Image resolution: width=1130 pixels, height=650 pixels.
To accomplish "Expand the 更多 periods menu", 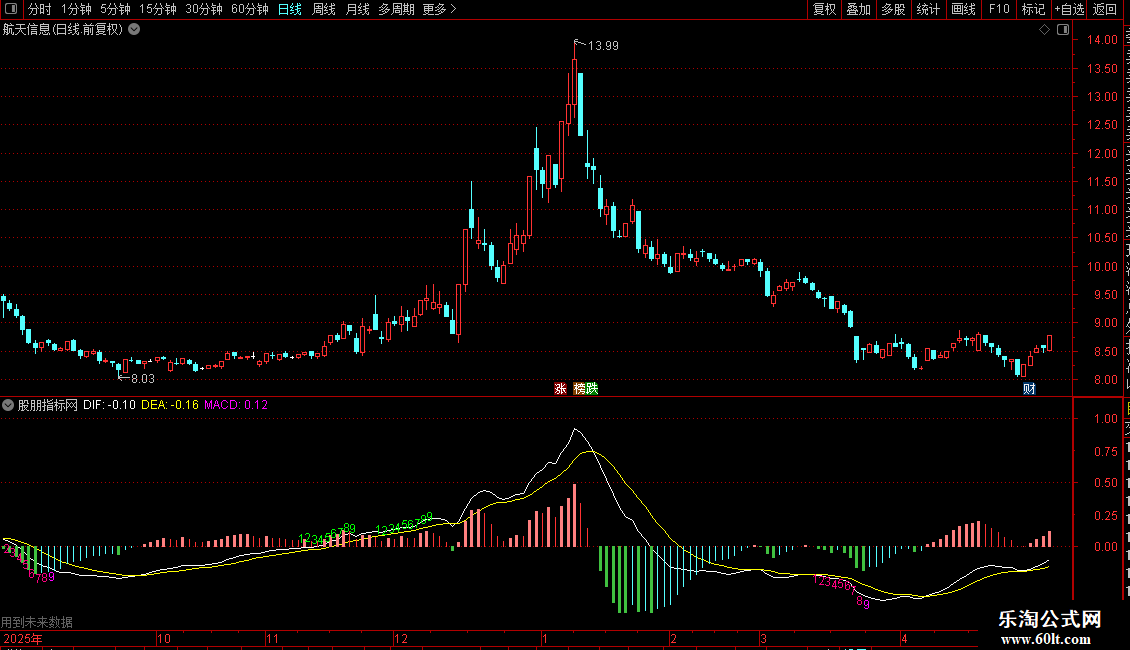I will pyautogui.click(x=439, y=9).
